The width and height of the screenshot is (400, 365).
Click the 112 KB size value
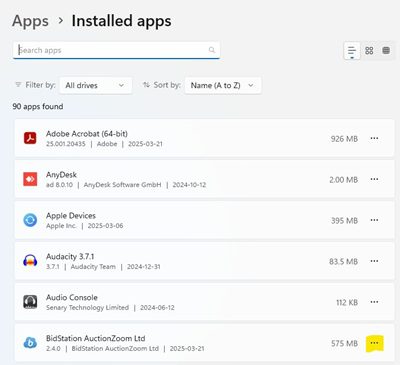347,302
